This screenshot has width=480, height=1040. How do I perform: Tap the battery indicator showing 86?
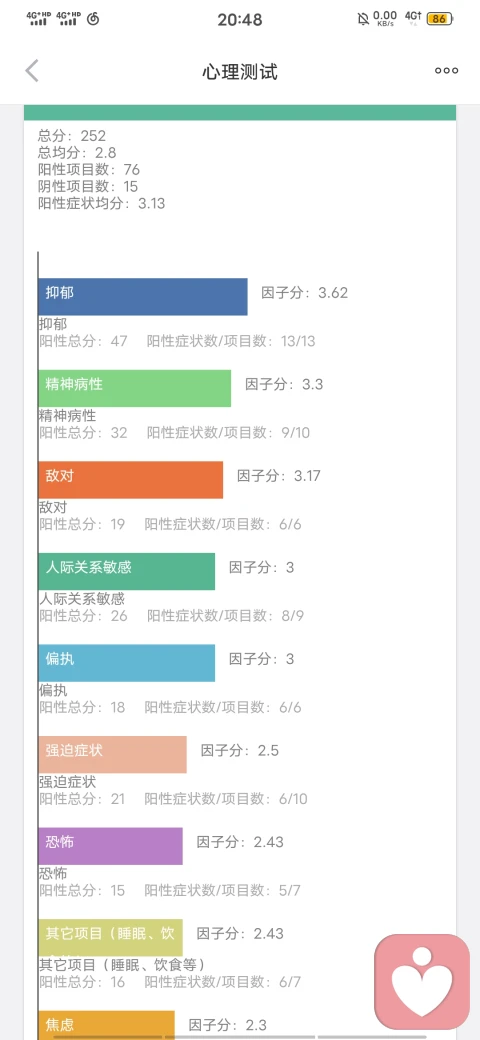click(440, 19)
